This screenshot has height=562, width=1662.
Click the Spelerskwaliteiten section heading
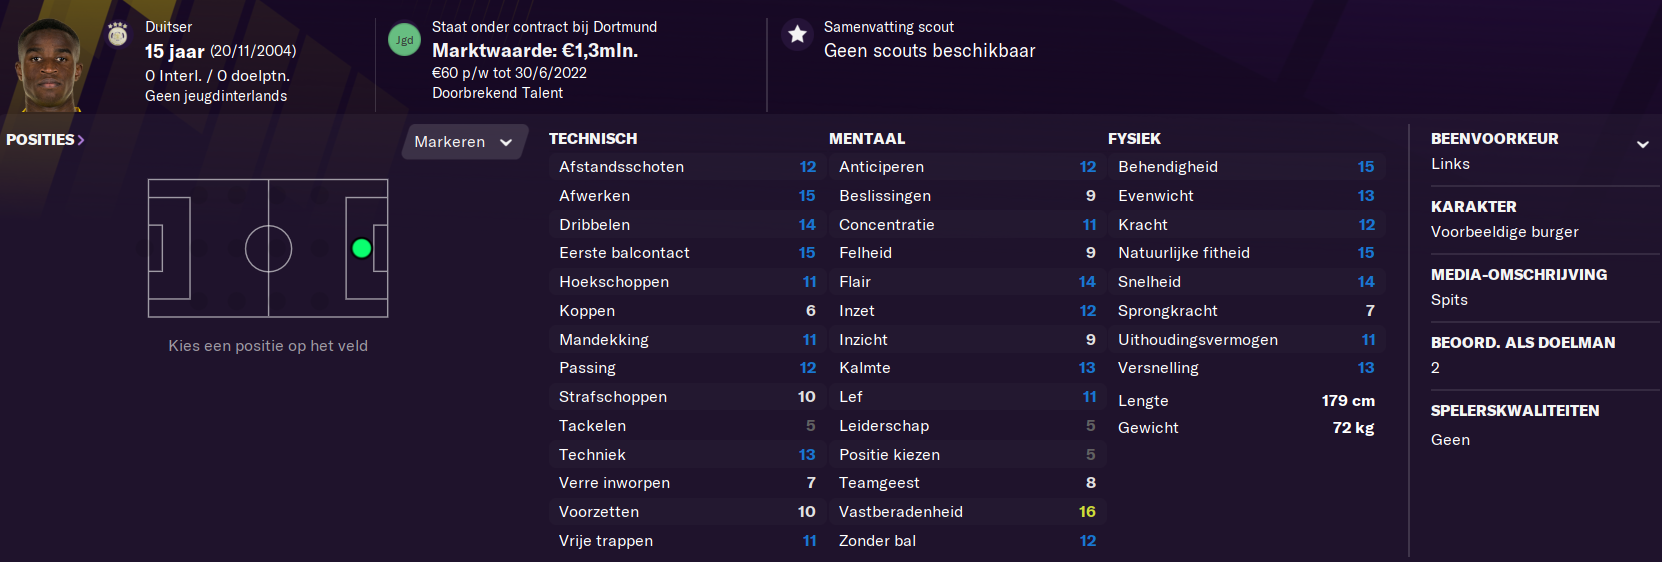click(x=1514, y=411)
